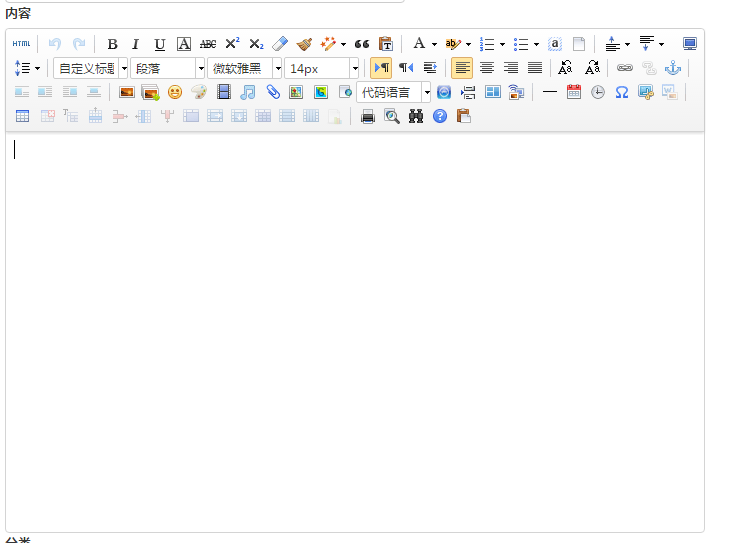Insert current time with clock icon

pyautogui.click(x=598, y=92)
